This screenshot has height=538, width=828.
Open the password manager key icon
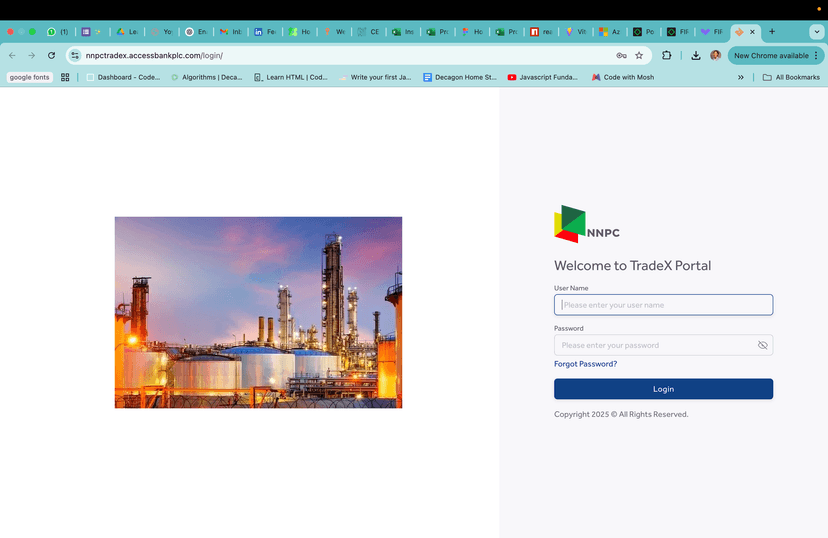621,56
